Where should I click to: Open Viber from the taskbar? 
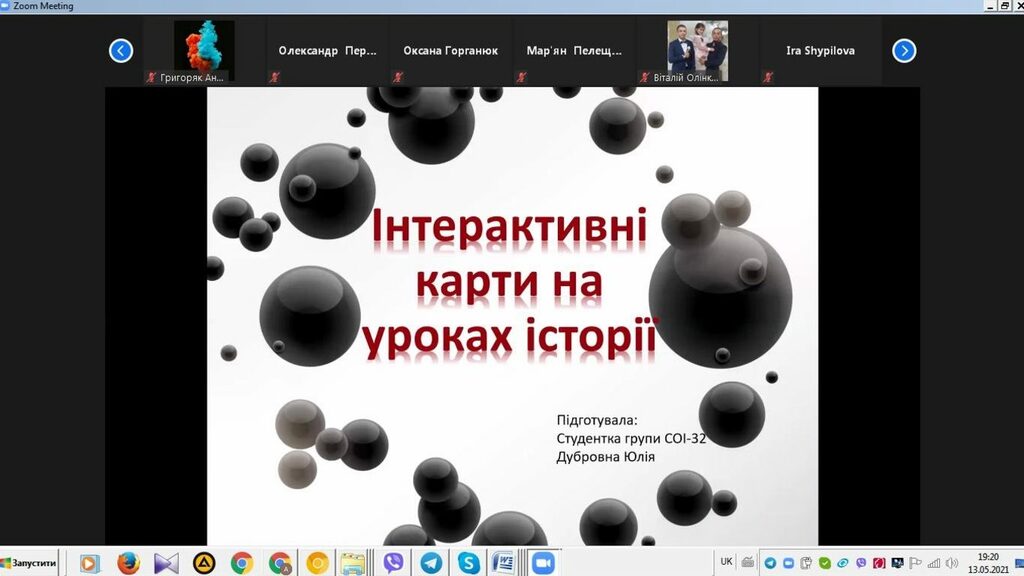(393, 563)
